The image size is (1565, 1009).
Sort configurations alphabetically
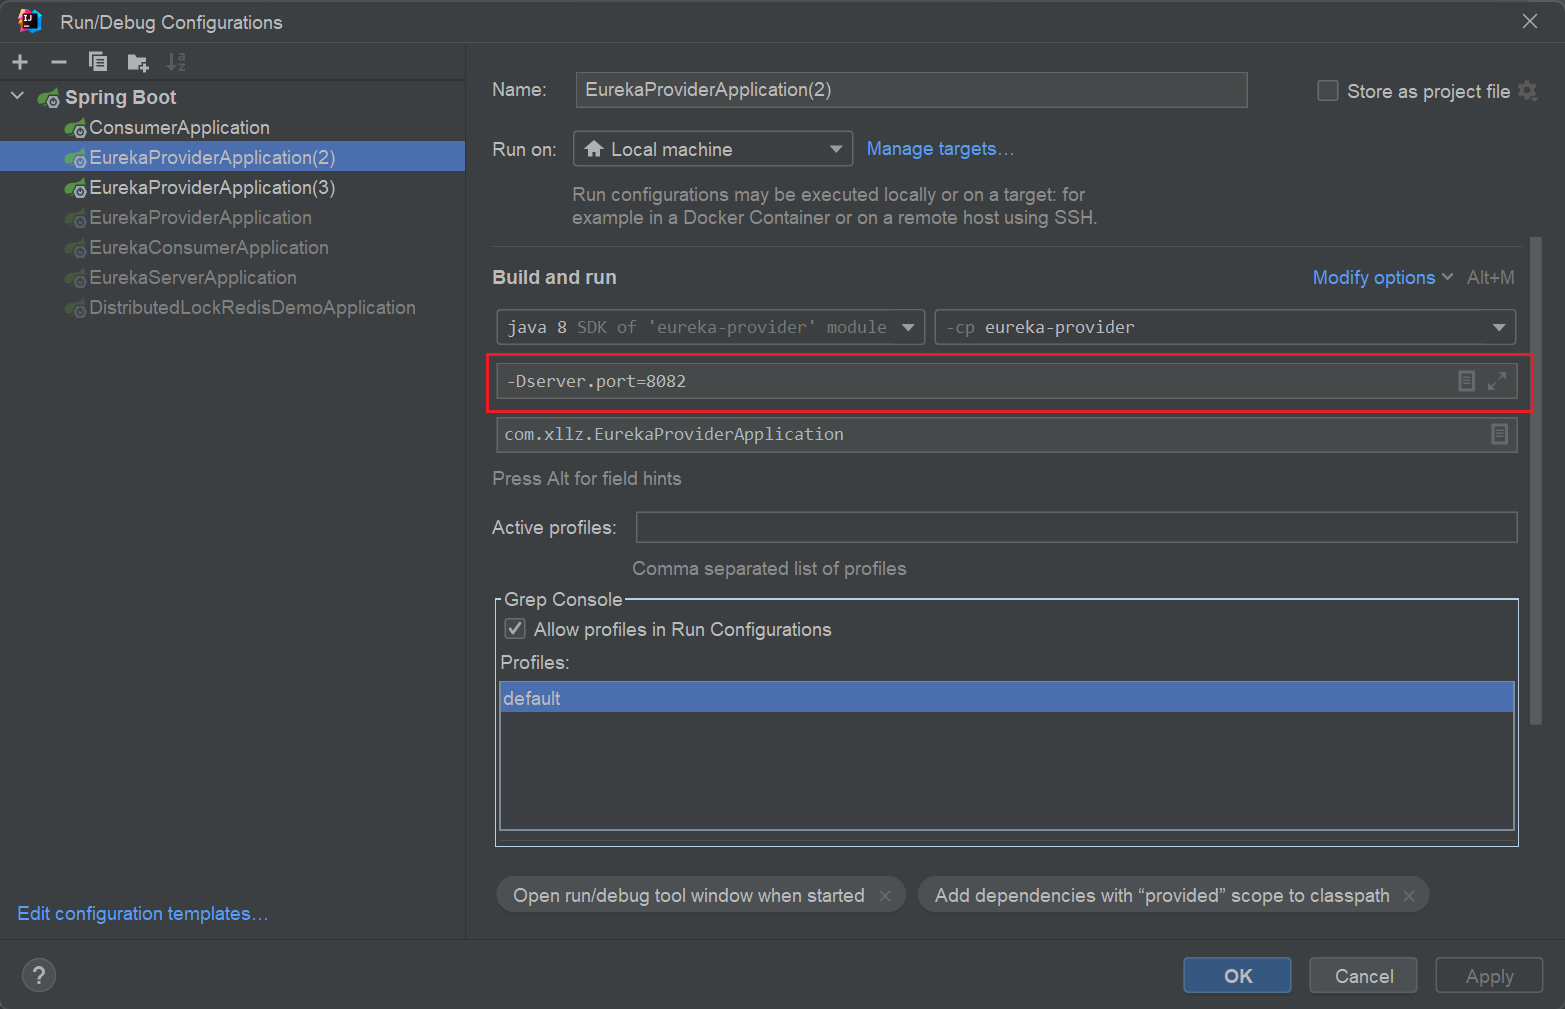(x=176, y=62)
